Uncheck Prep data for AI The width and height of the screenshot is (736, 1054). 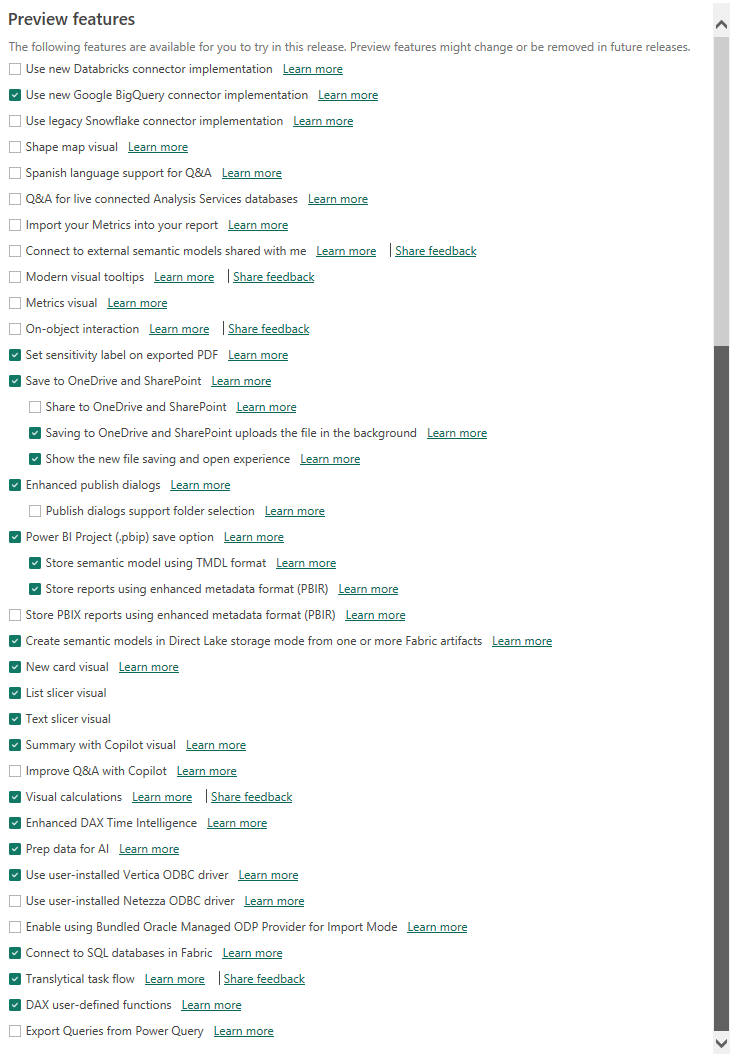(x=15, y=850)
